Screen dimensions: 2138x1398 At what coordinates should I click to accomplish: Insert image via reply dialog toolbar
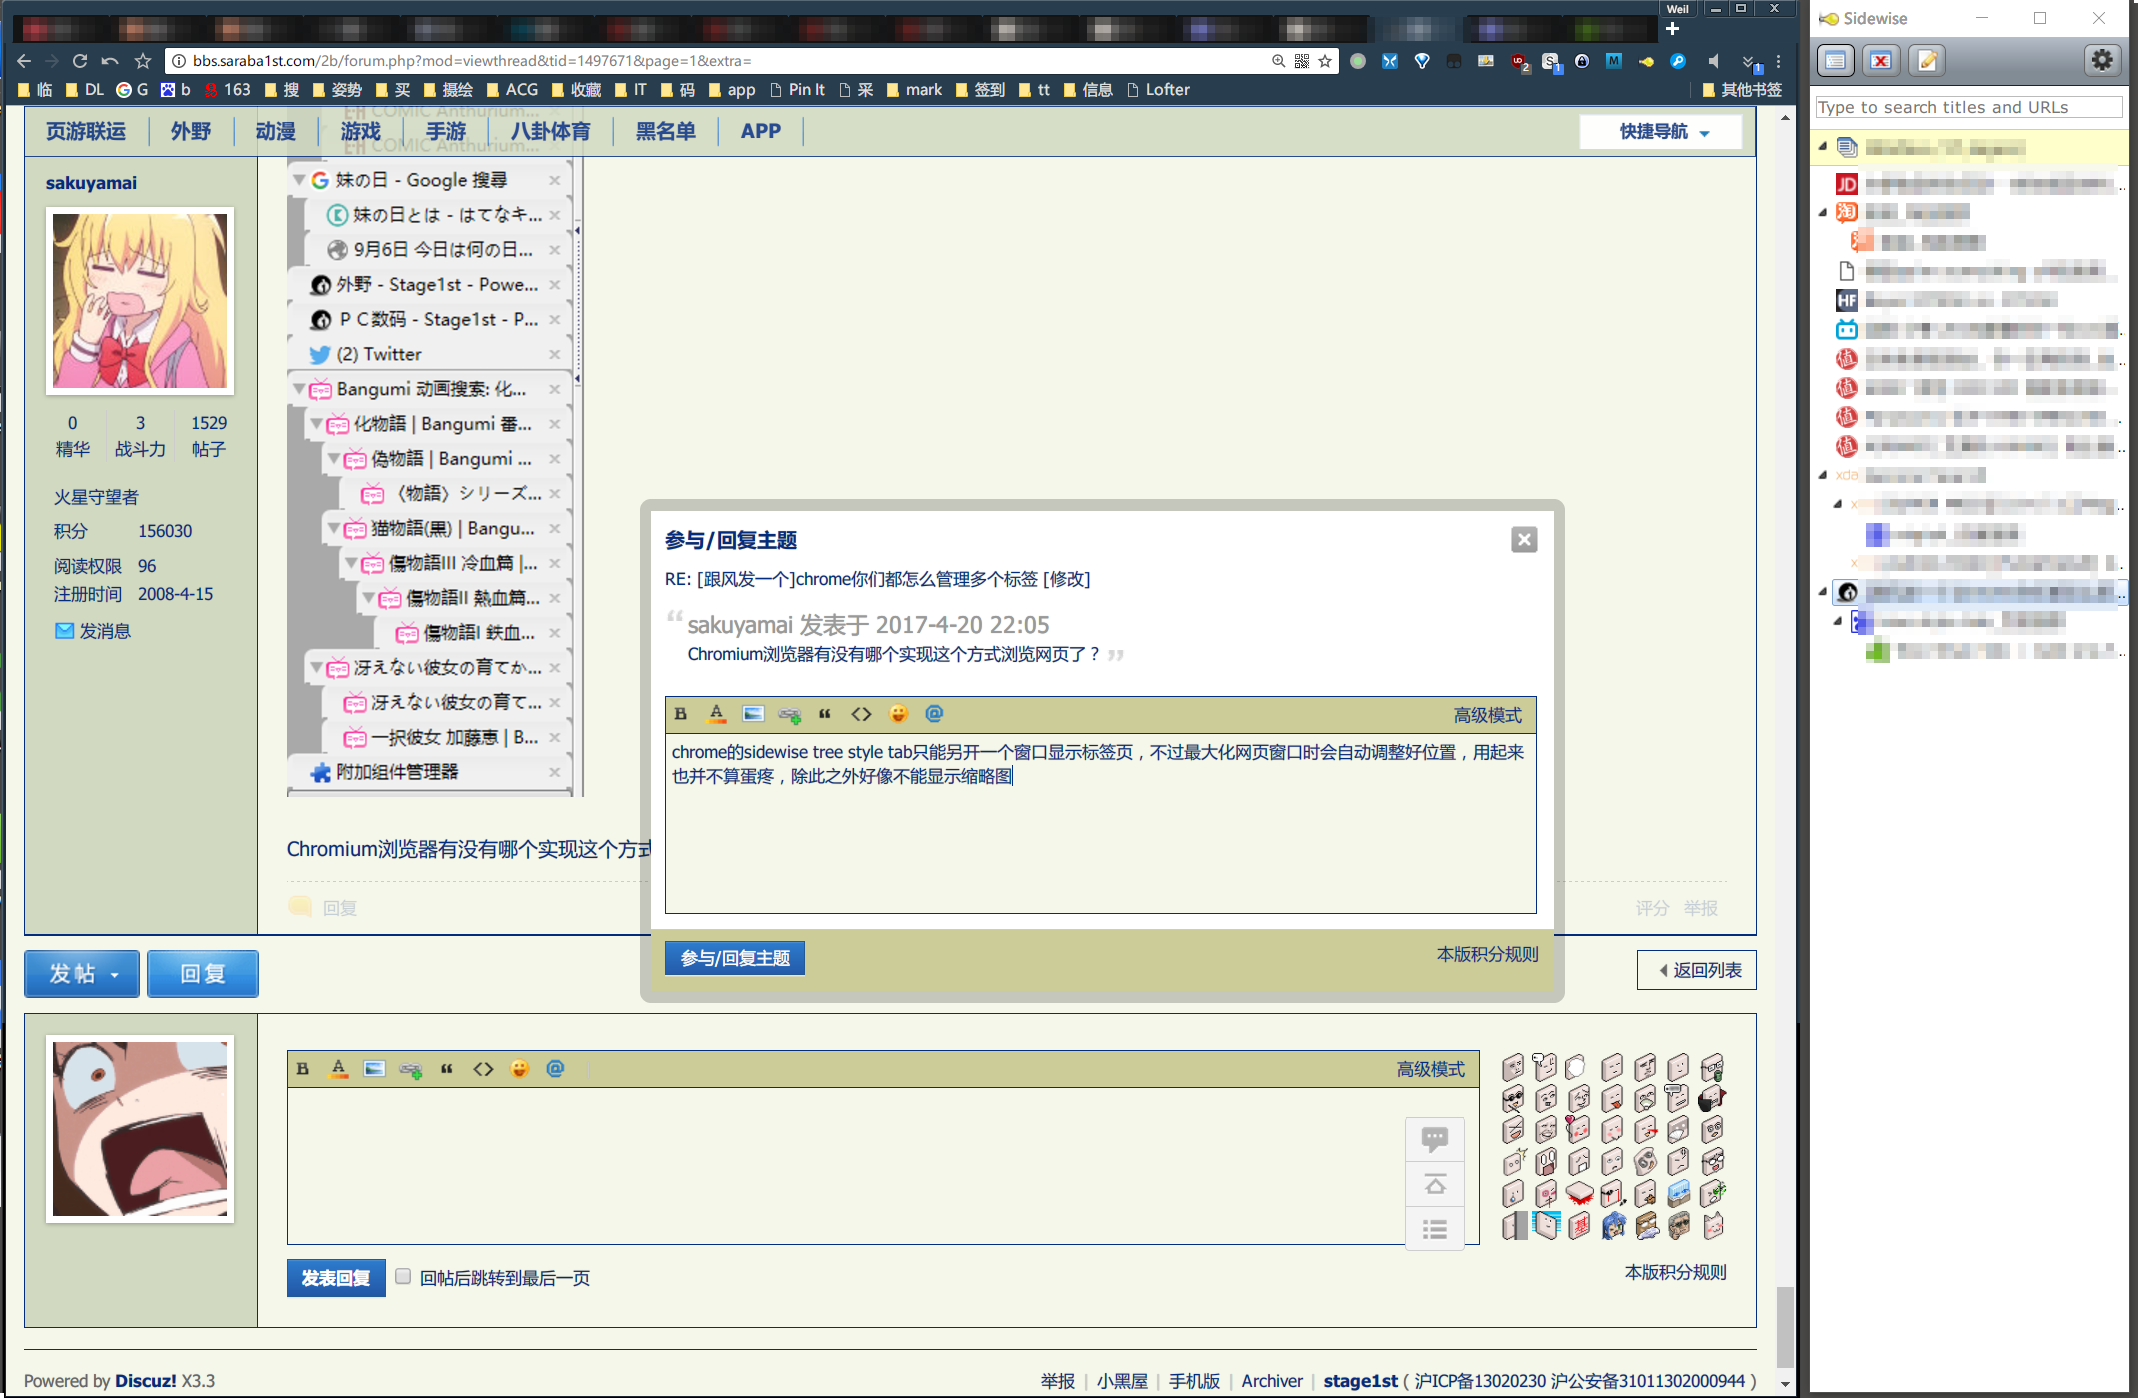[x=753, y=714]
